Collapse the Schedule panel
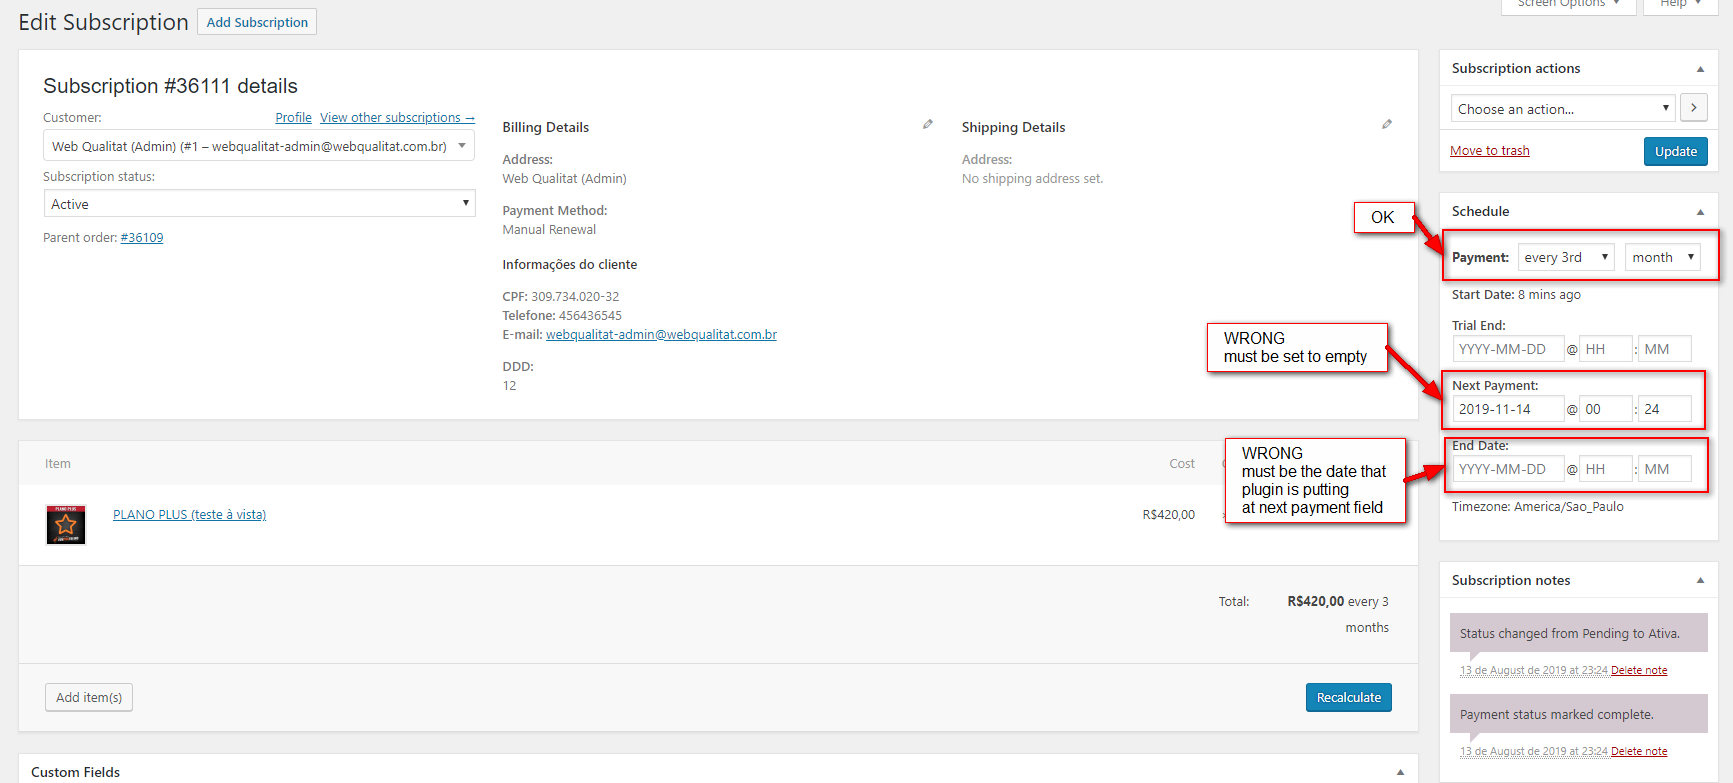 click(x=1700, y=212)
